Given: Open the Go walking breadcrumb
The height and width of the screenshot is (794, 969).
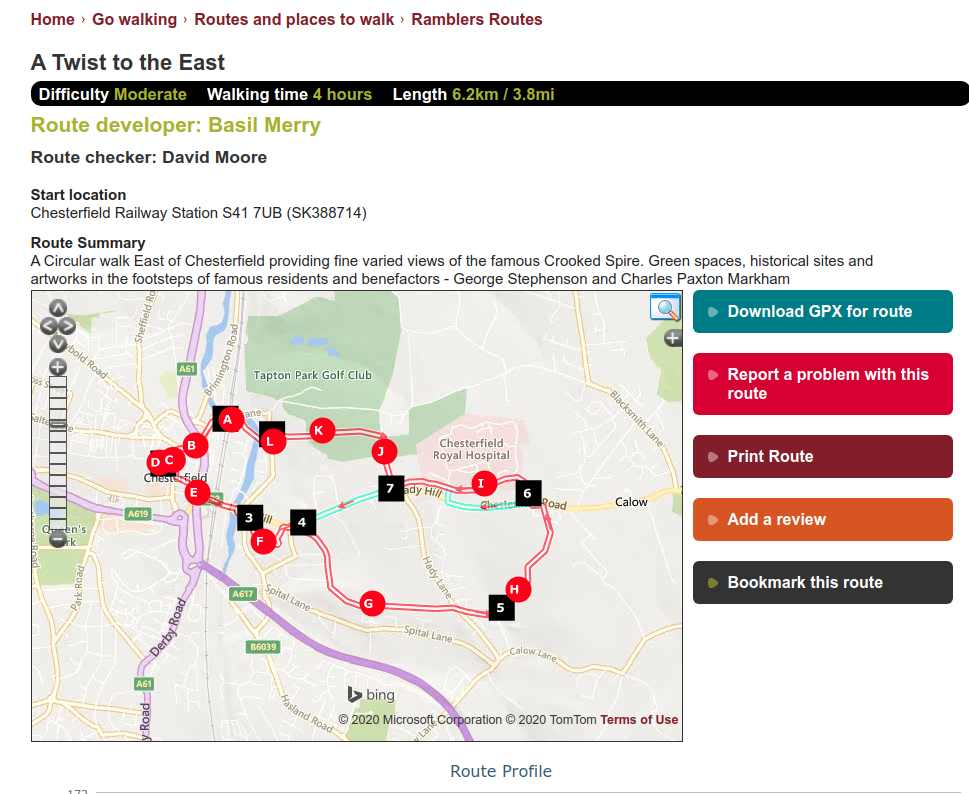Looking at the screenshot, I should tap(134, 19).
